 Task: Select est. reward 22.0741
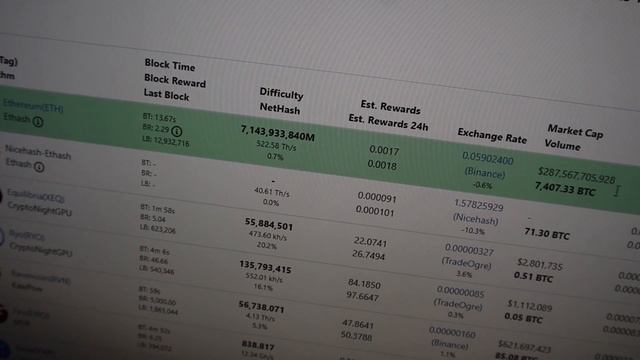click(x=370, y=242)
